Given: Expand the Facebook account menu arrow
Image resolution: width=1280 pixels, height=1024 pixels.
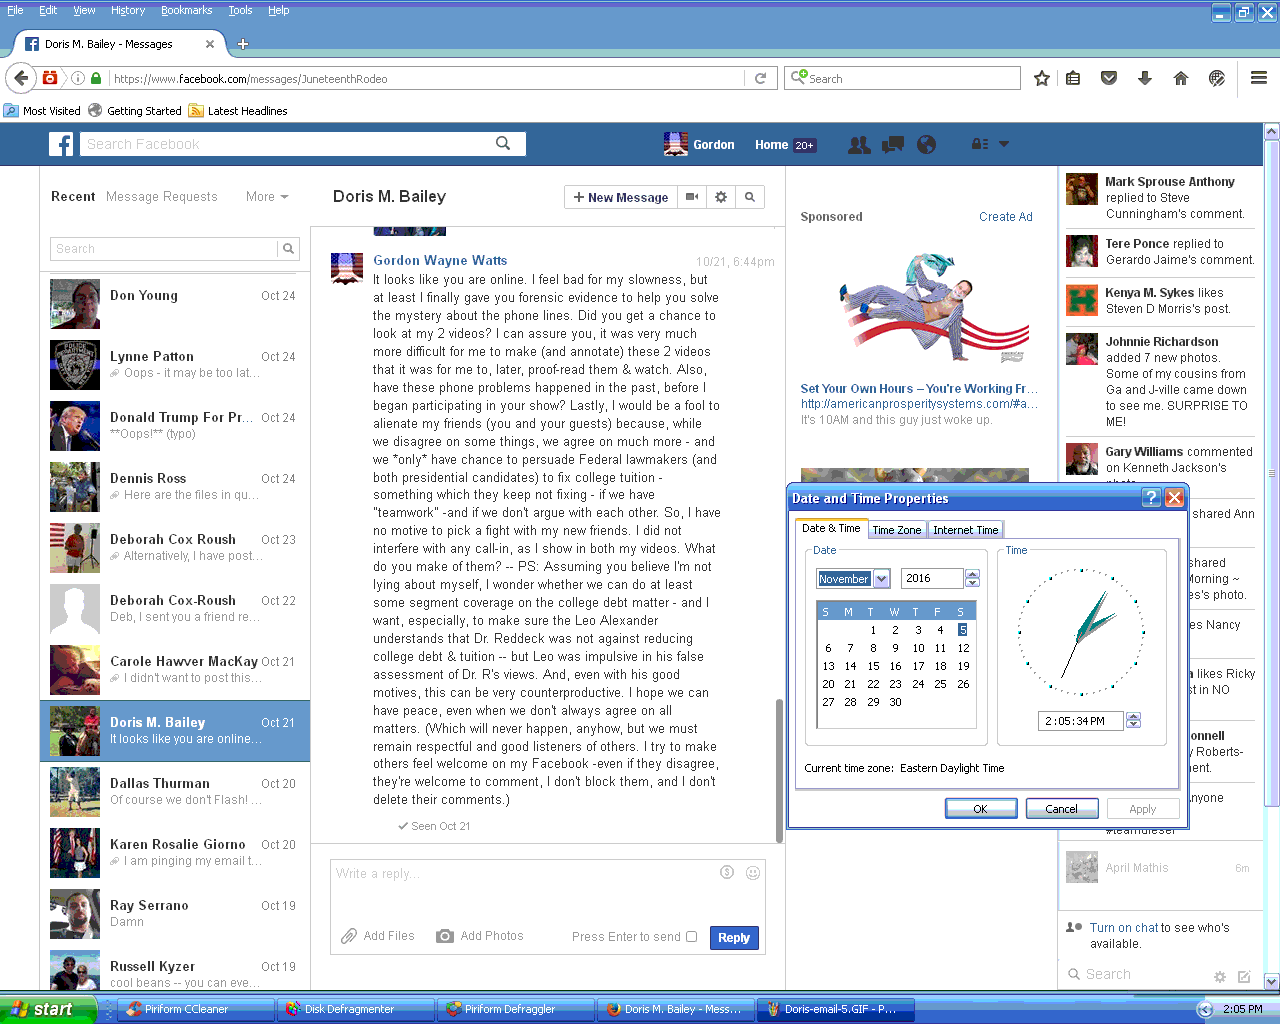Looking at the screenshot, I should click(1004, 144).
